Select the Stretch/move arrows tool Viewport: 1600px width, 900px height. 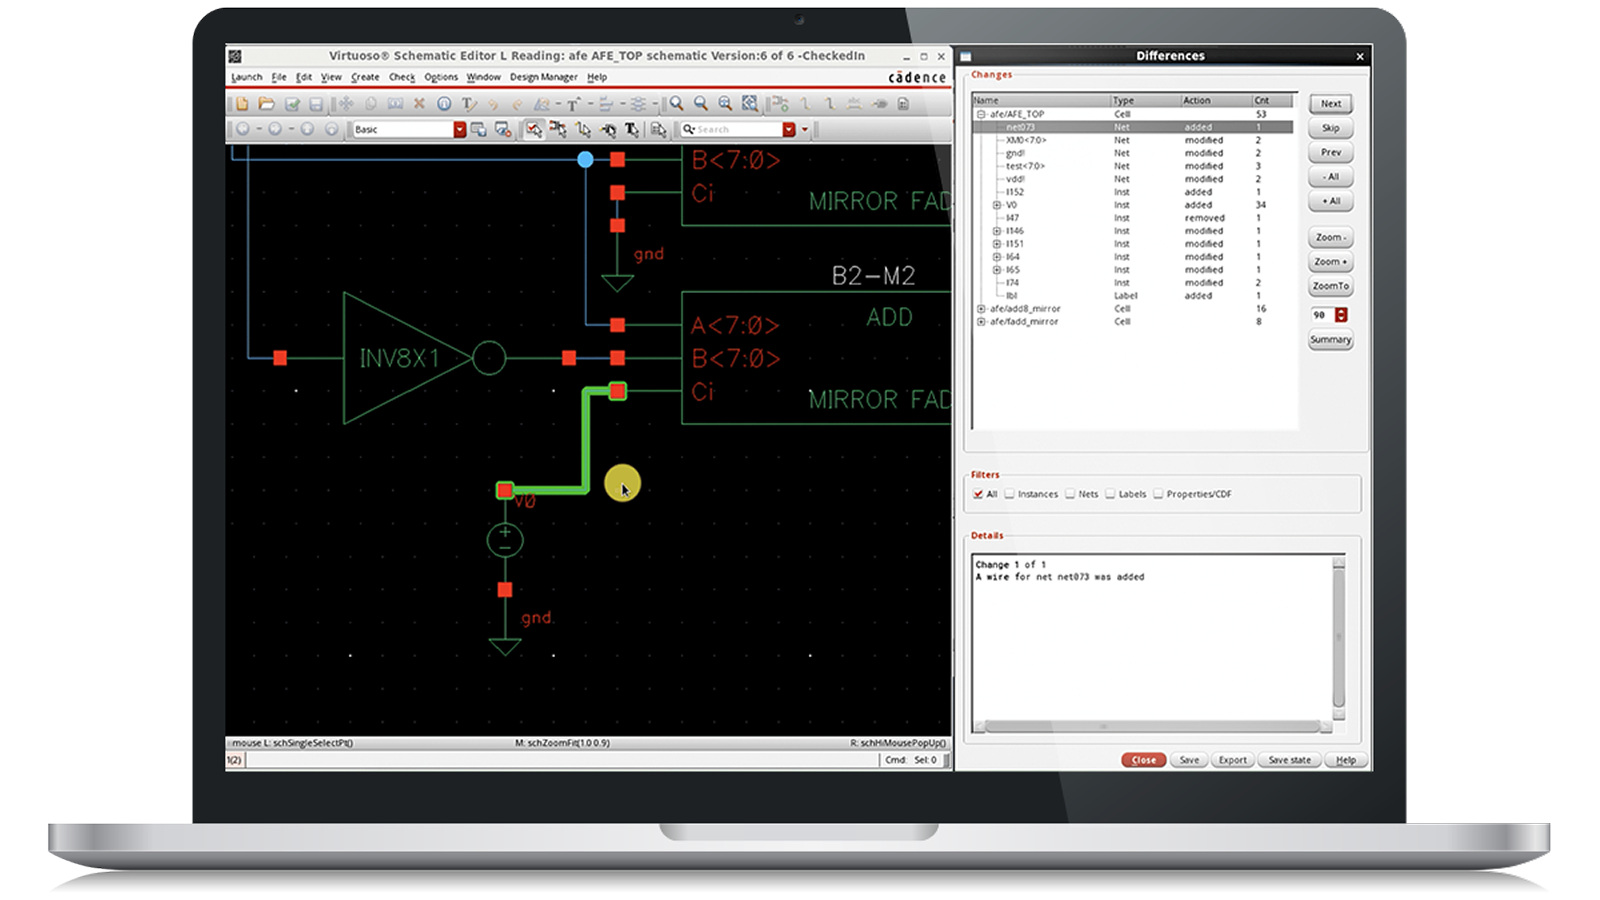pyautogui.click(x=346, y=104)
